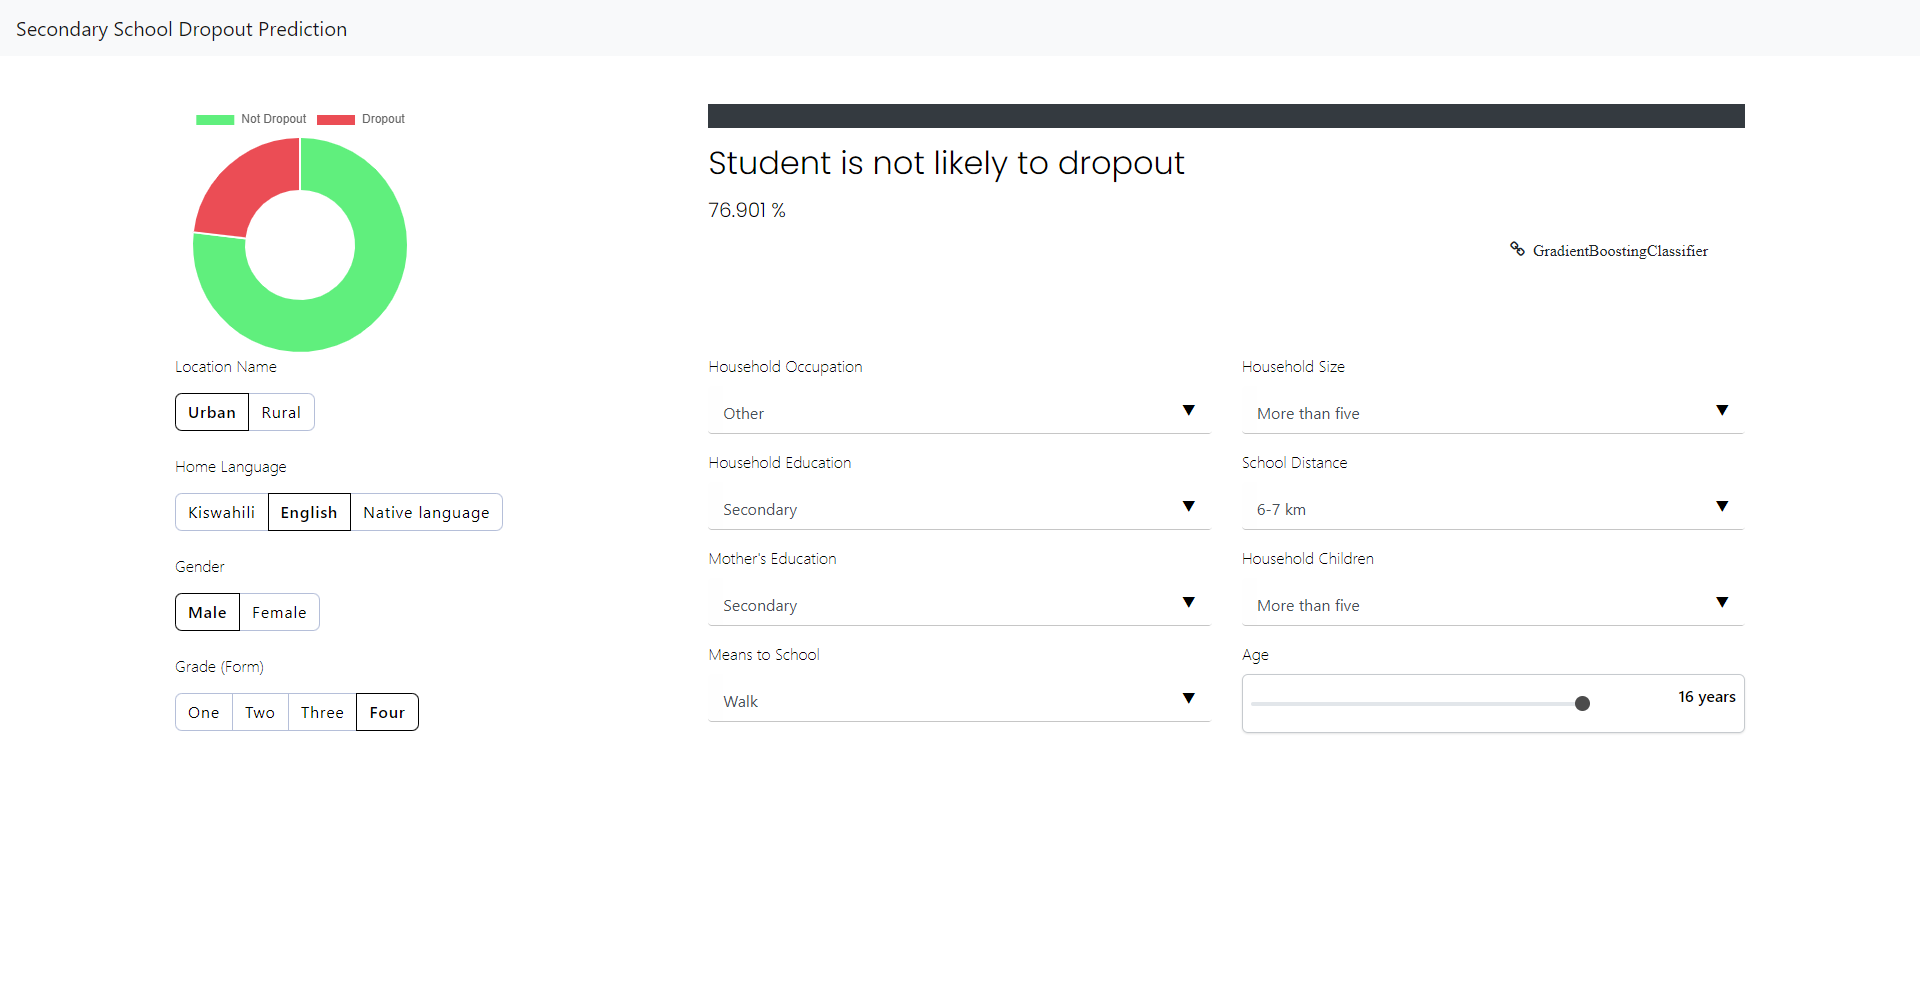Click the Means to School dropdown arrow
This screenshot has height=999, width=1920.
1188,699
